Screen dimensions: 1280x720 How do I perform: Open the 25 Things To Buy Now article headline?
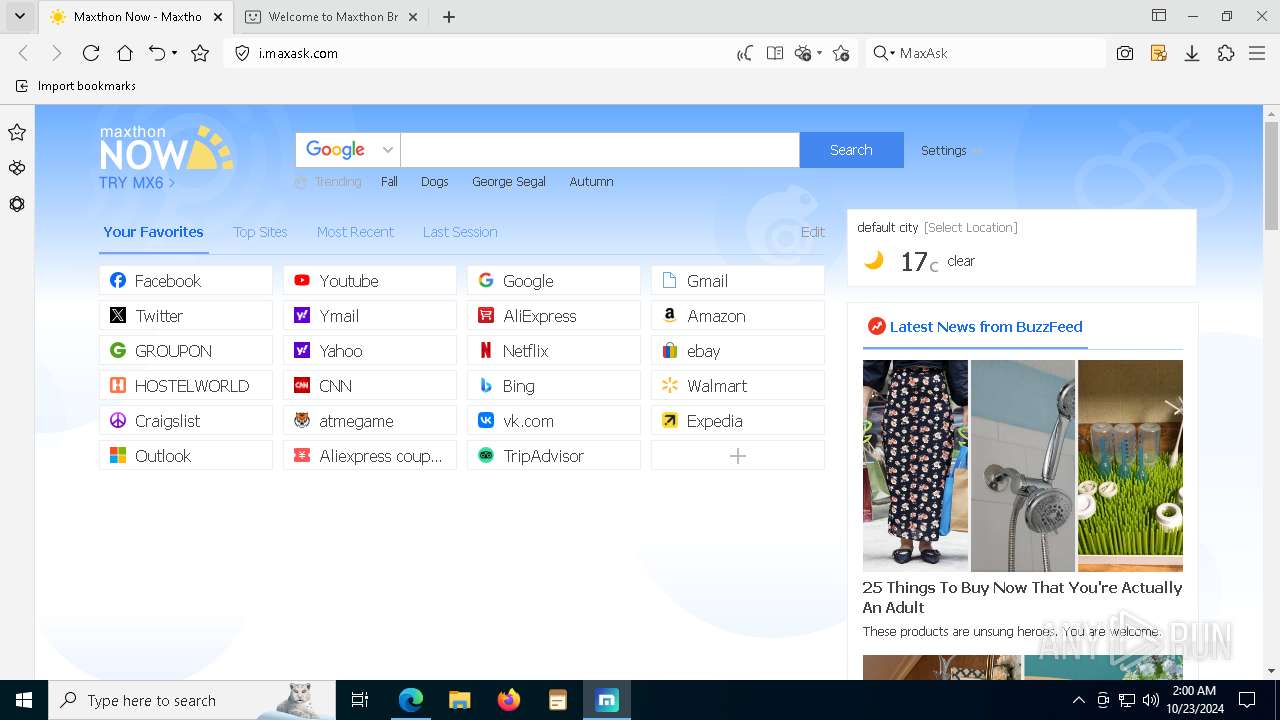pyautogui.click(x=1022, y=597)
